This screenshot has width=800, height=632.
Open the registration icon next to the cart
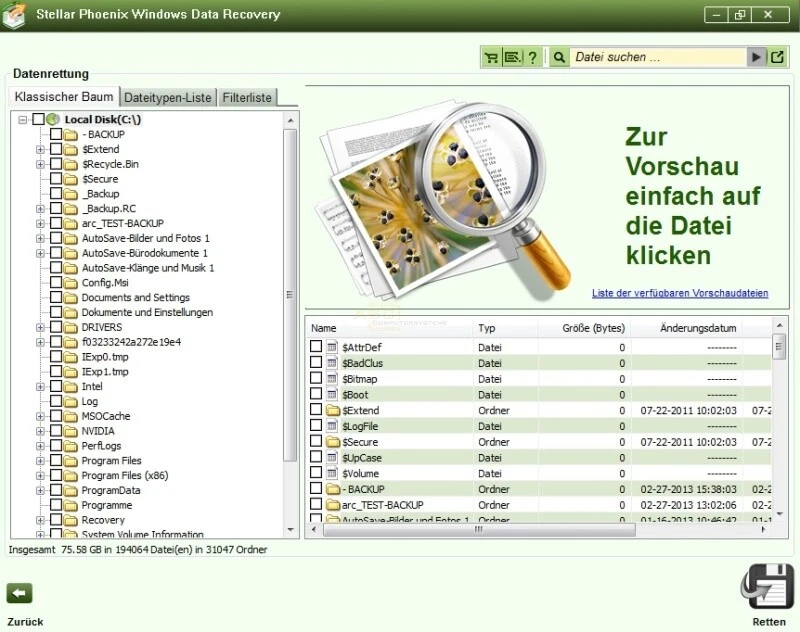tap(513, 57)
